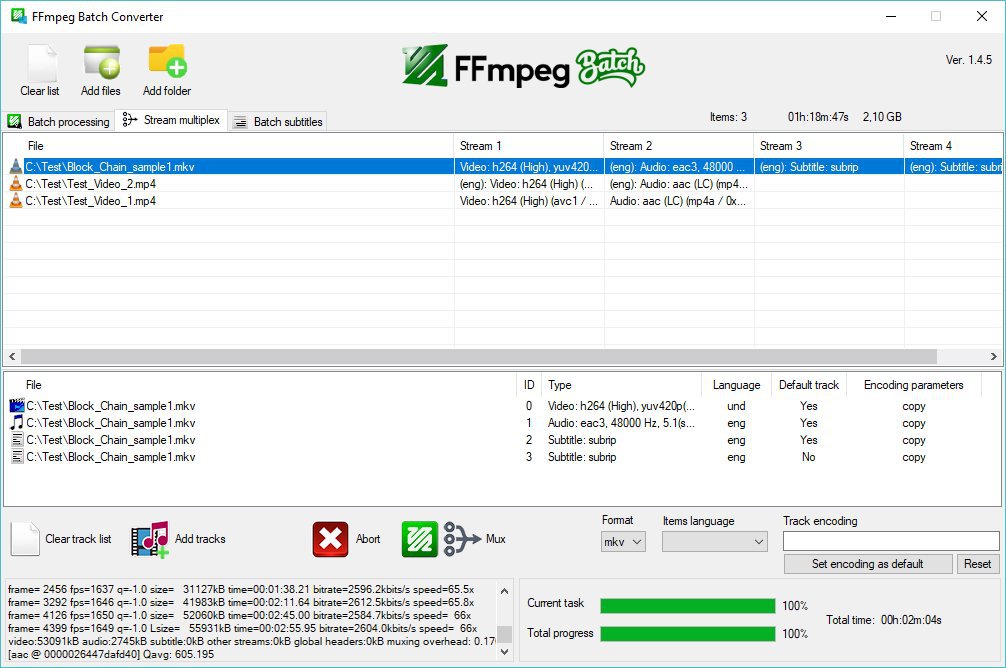
Task: Click the app icon in title bar
Action: point(18,16)
